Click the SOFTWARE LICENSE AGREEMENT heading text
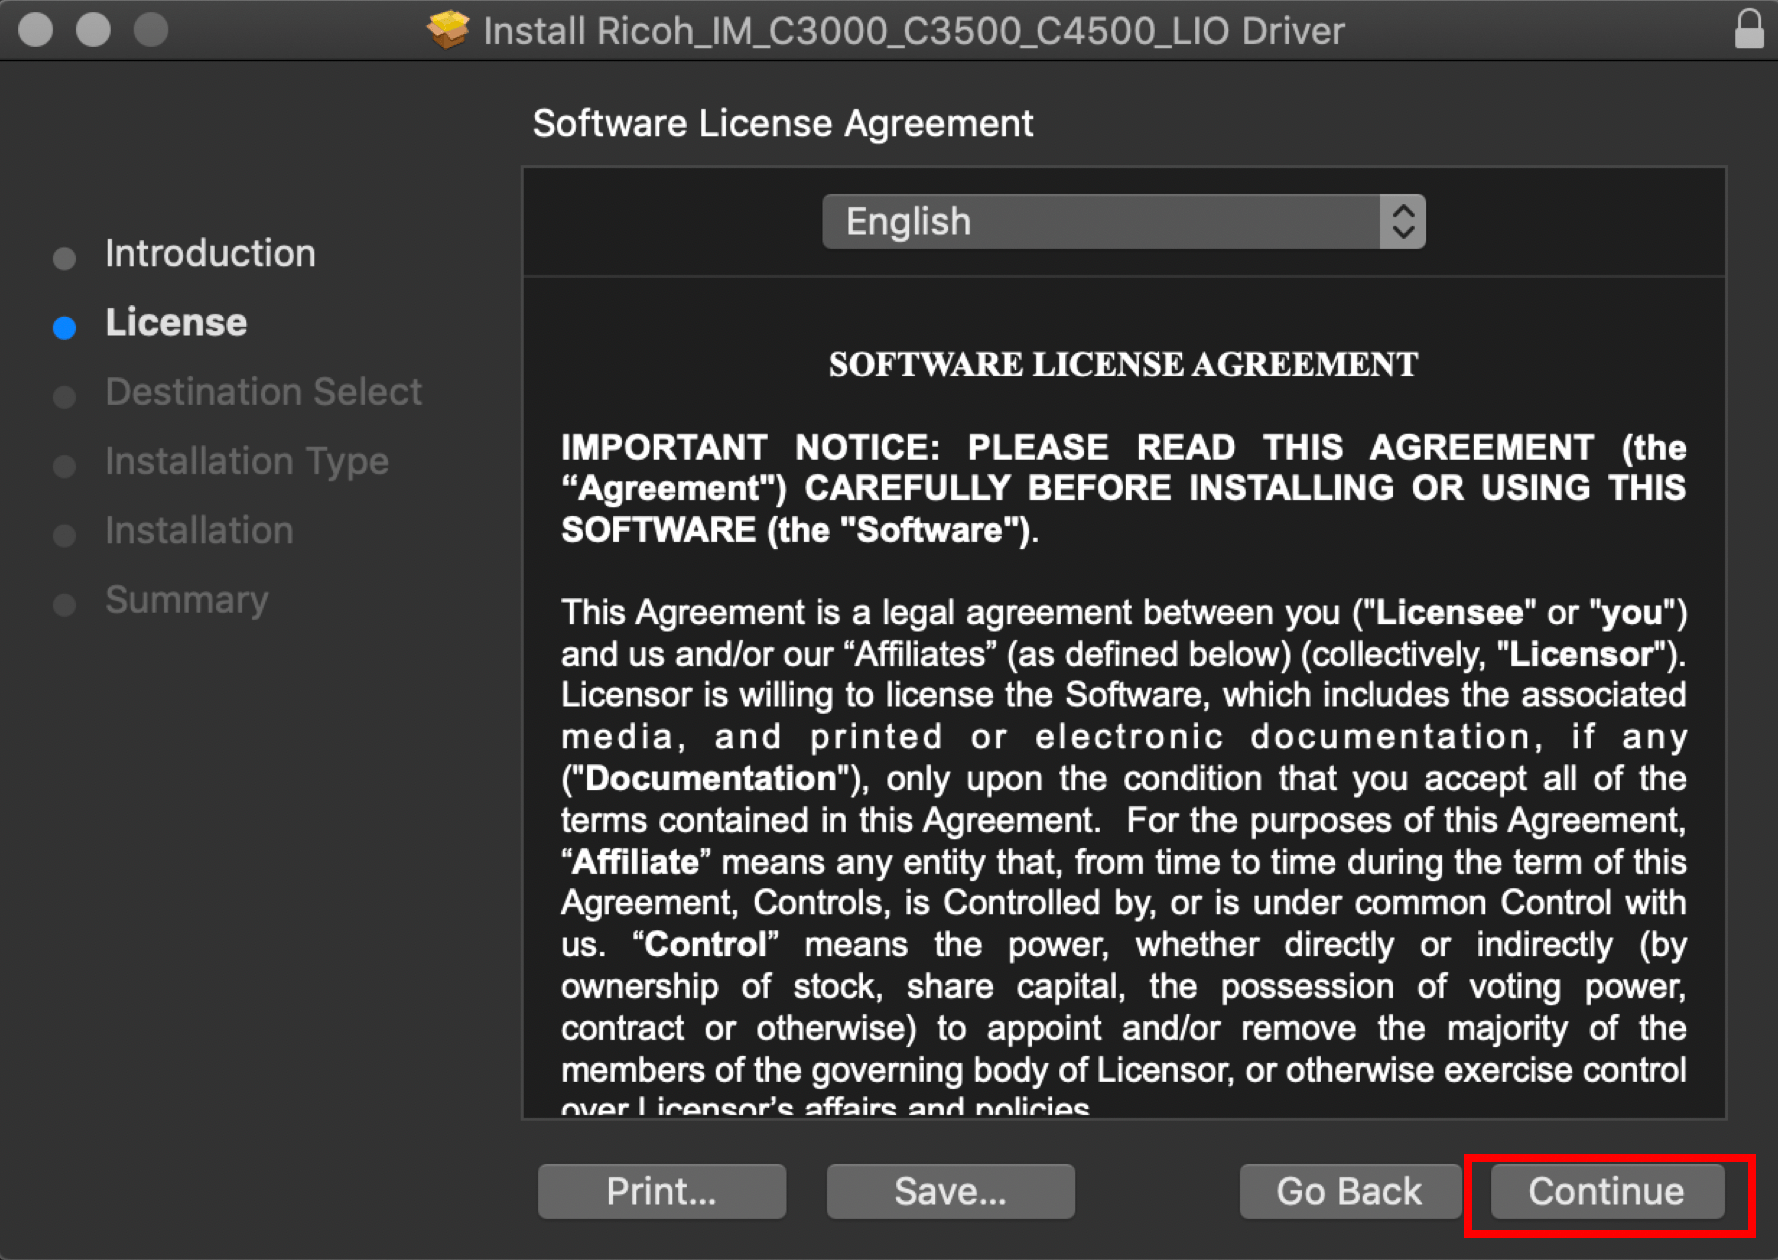The image size is (1778, 1260). point(1123,365)
